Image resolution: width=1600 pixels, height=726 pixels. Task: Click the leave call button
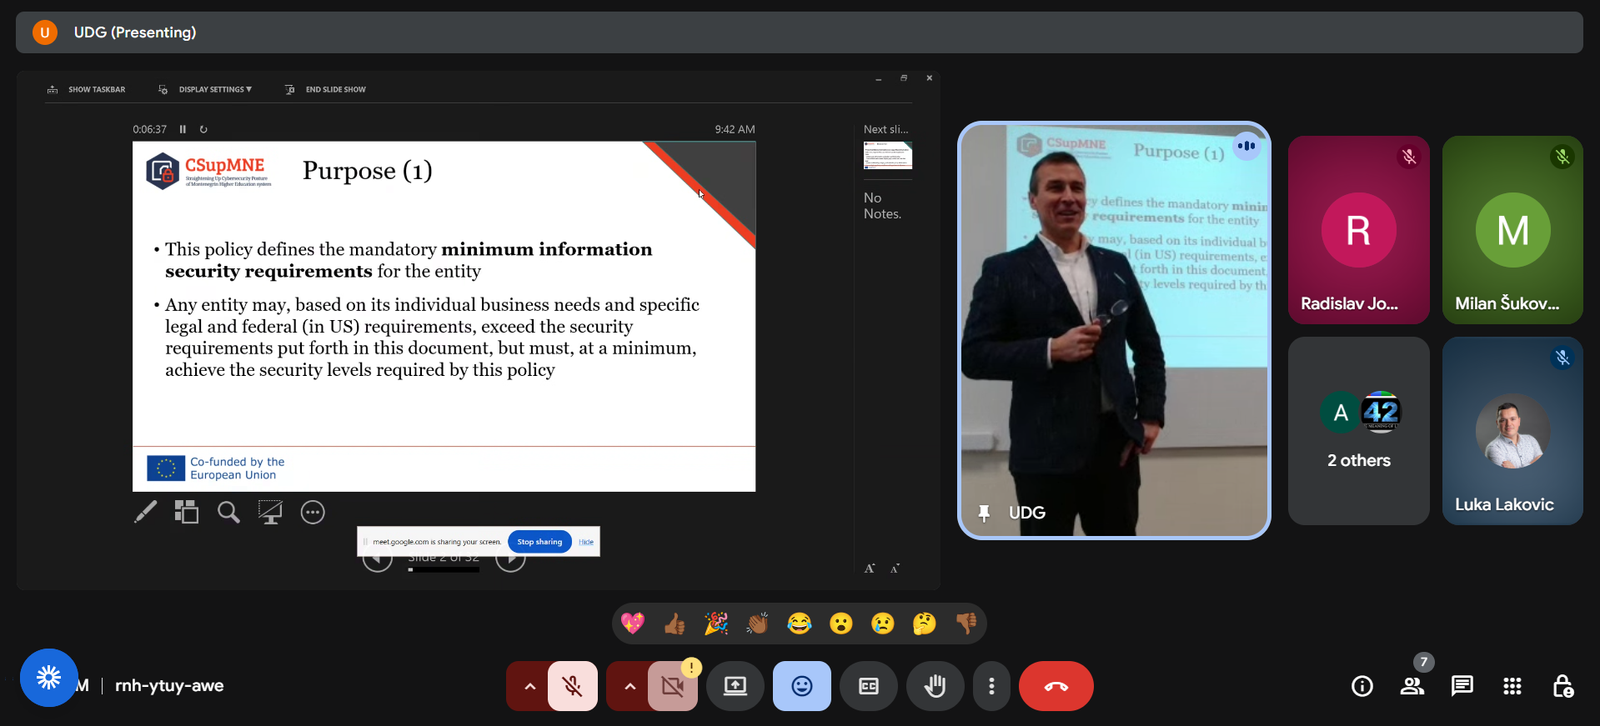point(1056,686)
